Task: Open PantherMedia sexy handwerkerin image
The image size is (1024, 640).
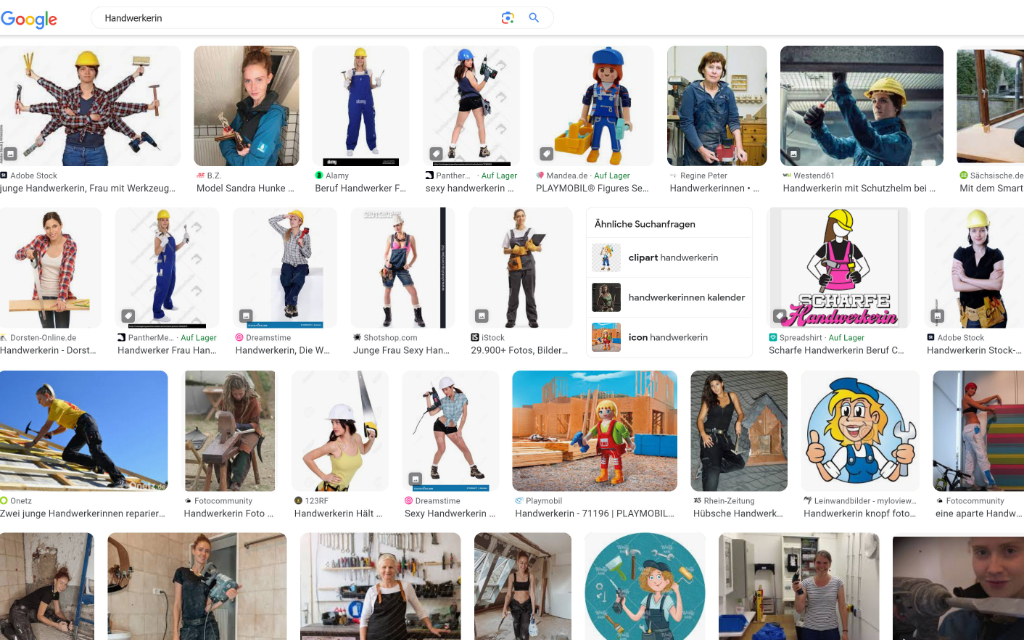Action: pyautogui.click(x=472, y=106)
